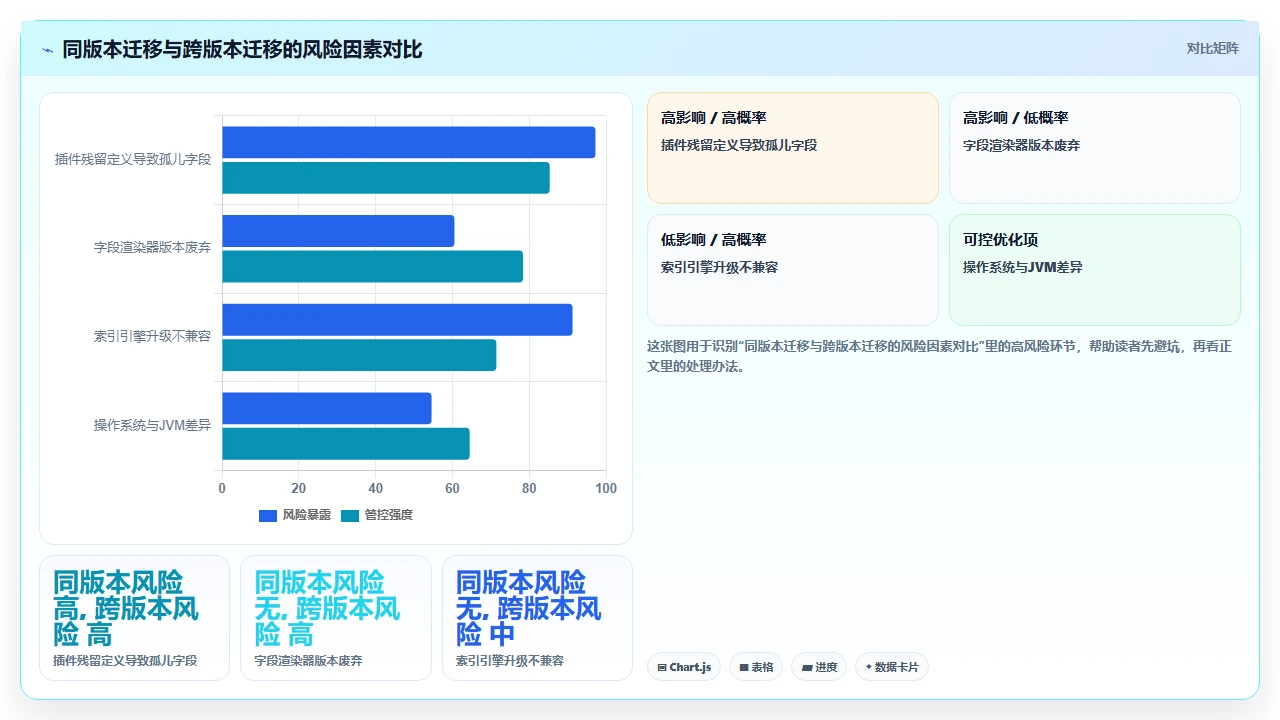1280x720 pixels.
Task: Open the 高影响 / 高概率 matrix card
Action: coord(793,148)
